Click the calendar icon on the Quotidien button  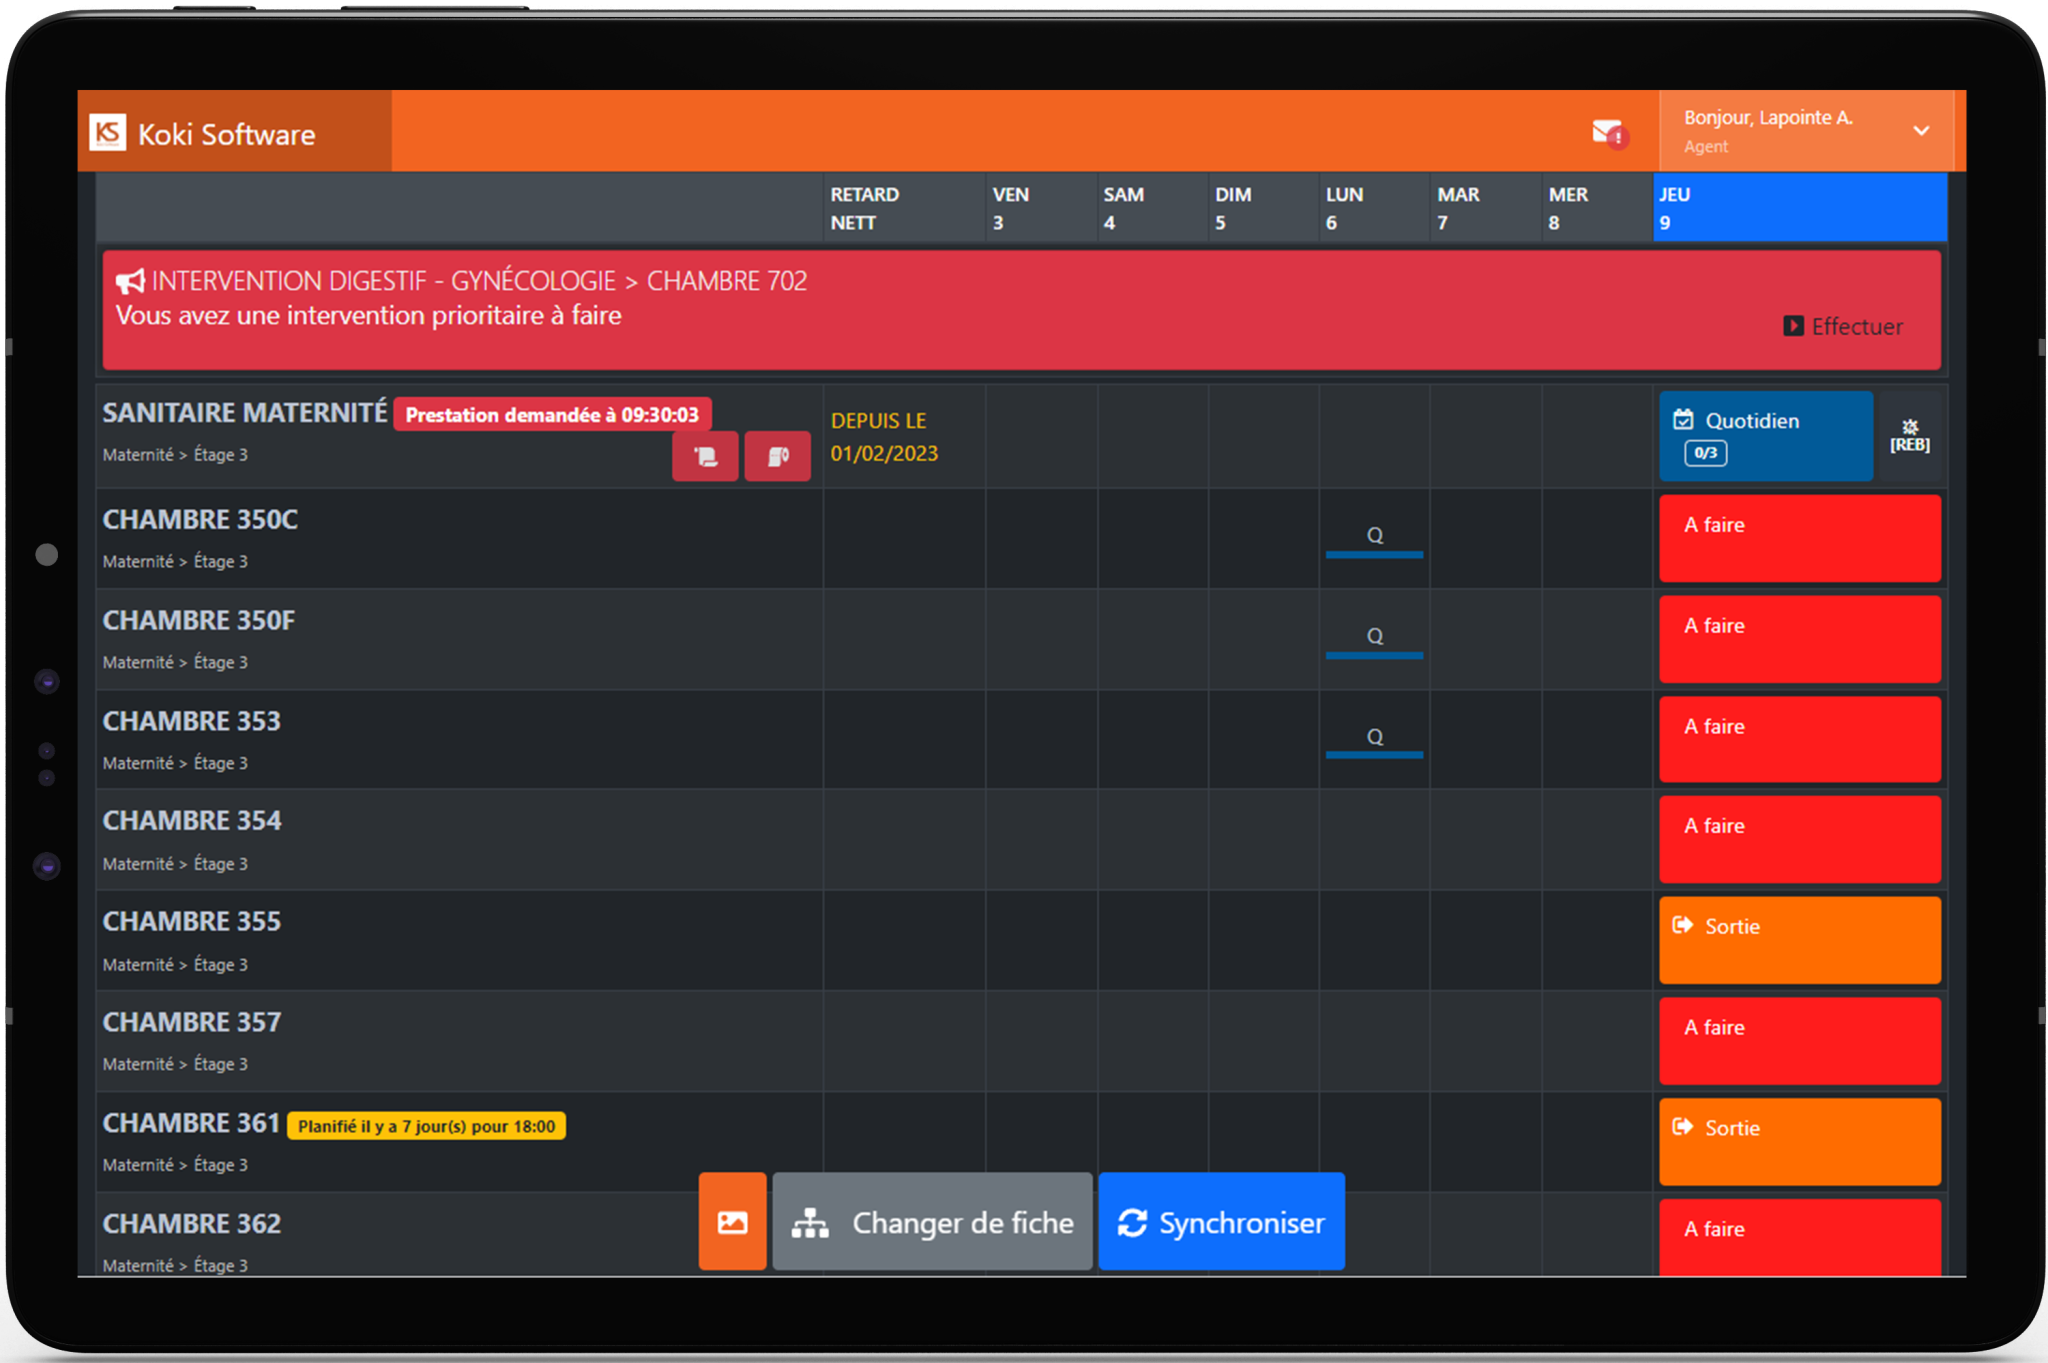coord(1685,421)
